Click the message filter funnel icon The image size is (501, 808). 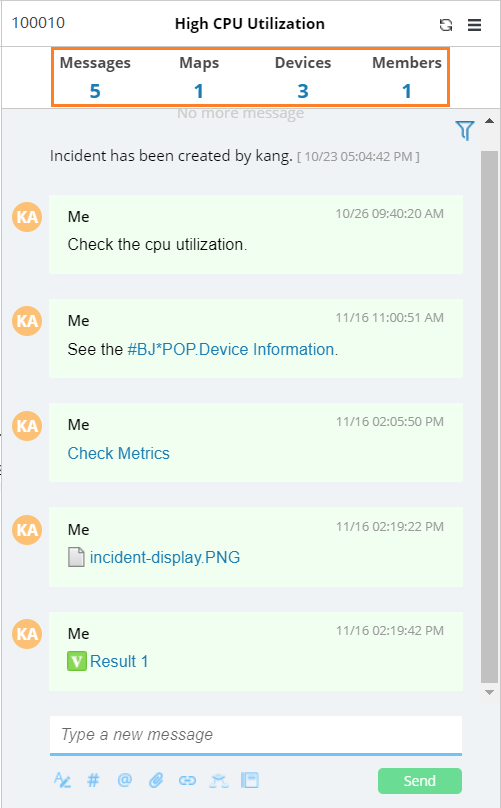pyautogui.click(x=464, y=130)
